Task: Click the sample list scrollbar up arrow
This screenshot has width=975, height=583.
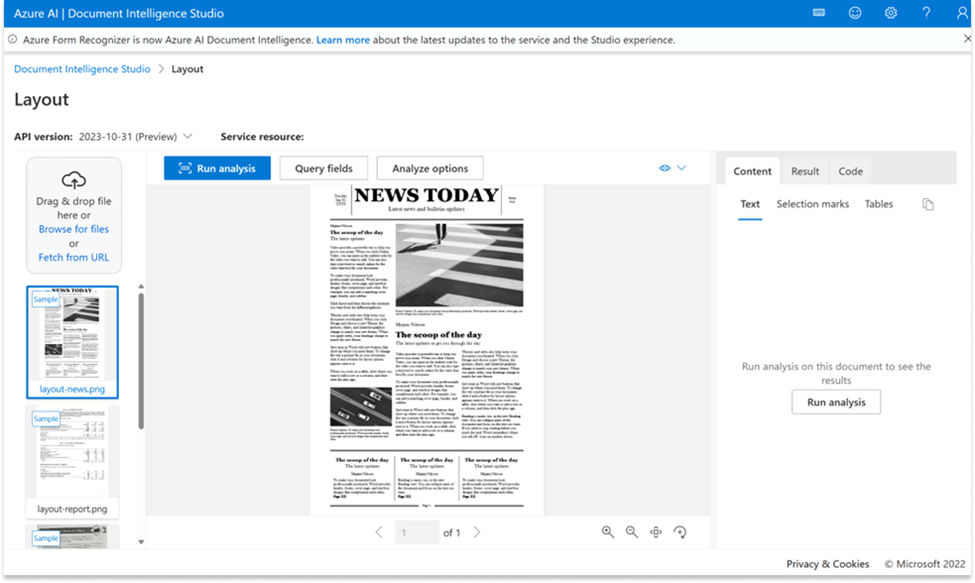Action: (141, 287)
